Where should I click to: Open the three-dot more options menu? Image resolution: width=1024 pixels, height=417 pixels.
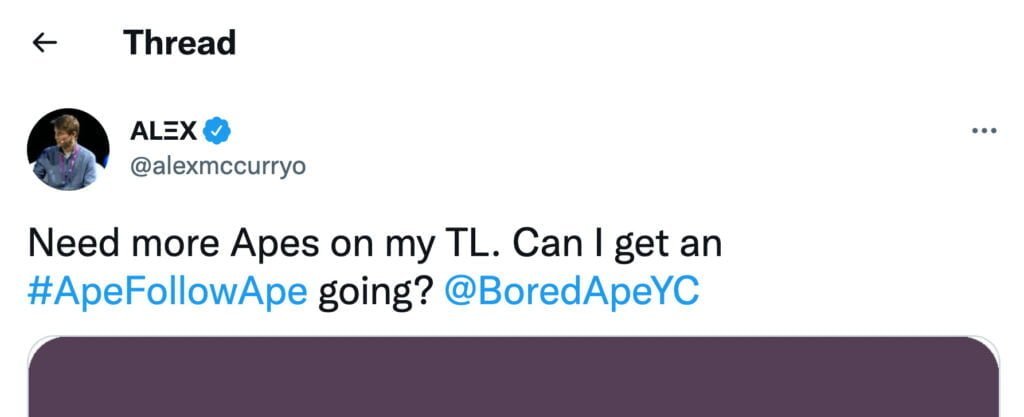pos(984,131)
